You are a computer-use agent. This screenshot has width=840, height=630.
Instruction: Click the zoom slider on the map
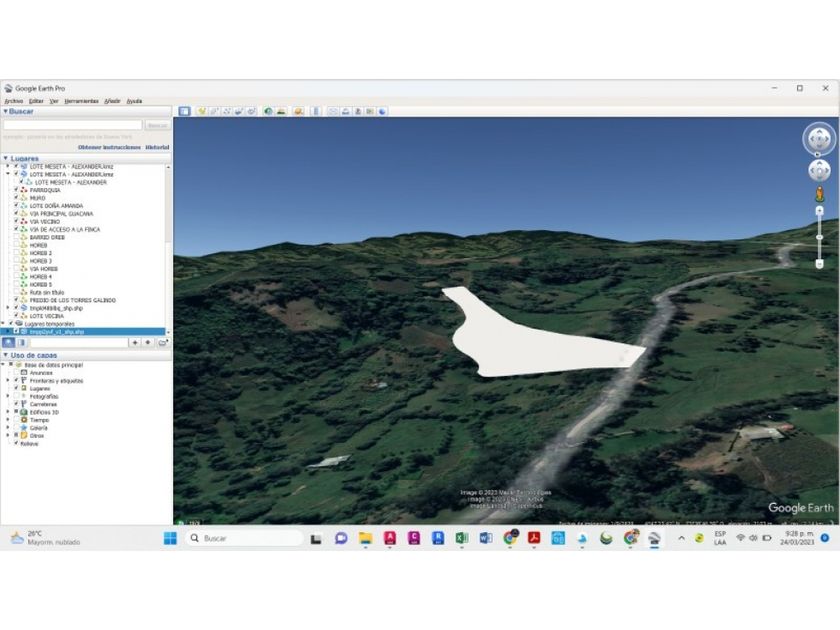[x=819, y=237]
